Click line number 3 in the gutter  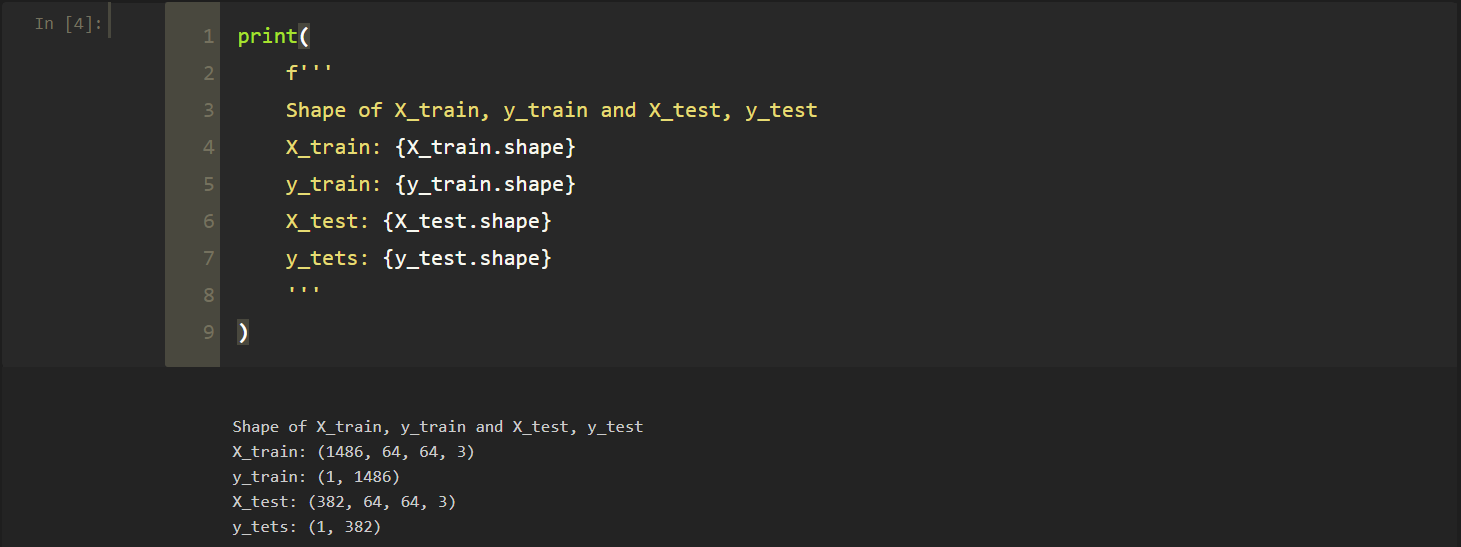point(208,111)
